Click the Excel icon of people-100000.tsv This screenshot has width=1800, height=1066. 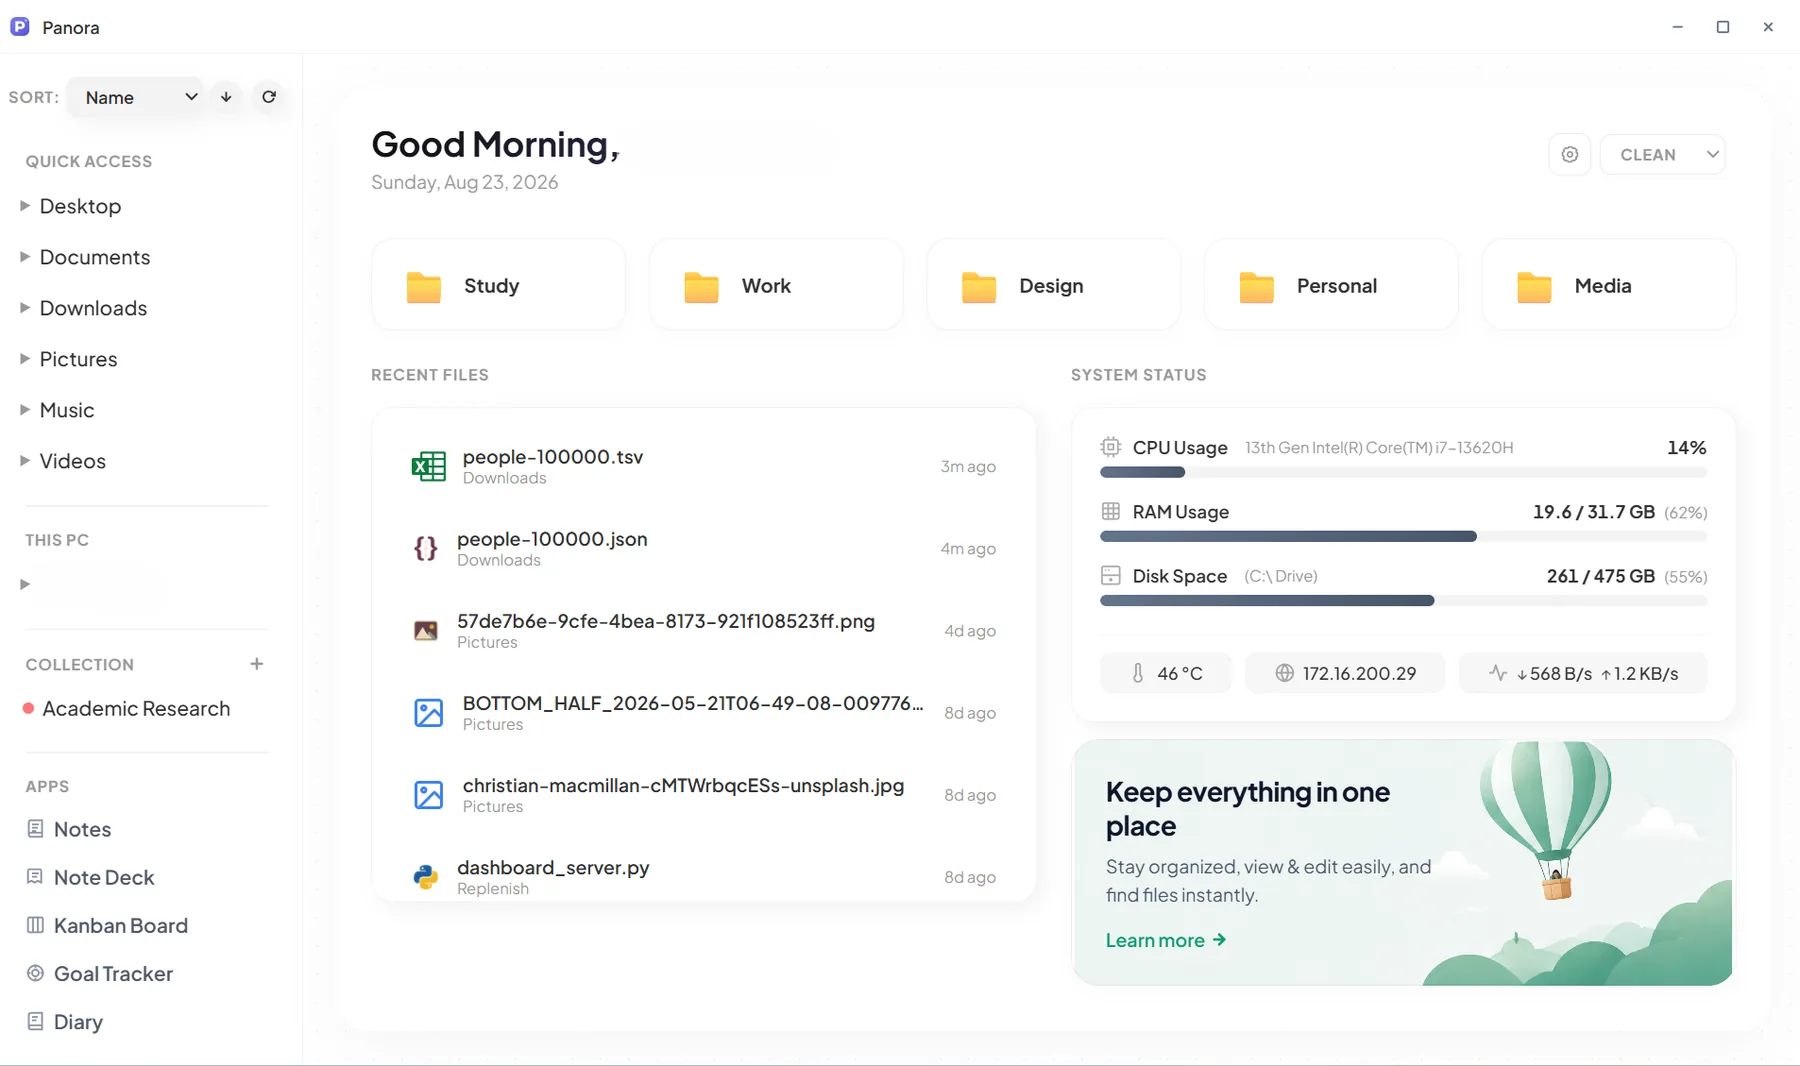pos(429,467)
